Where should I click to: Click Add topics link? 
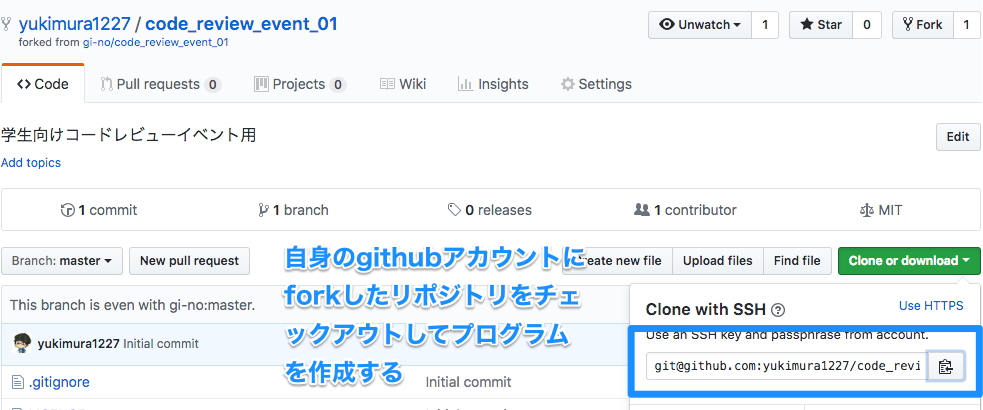point(31,163)
